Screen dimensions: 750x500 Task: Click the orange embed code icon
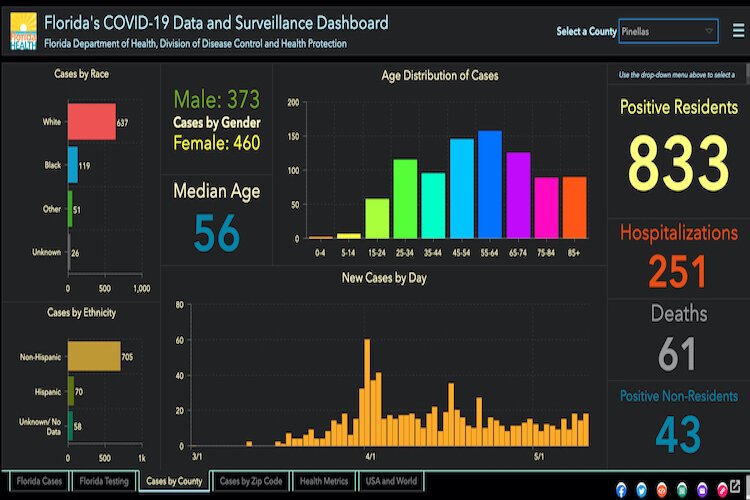[x=661, y=488]
